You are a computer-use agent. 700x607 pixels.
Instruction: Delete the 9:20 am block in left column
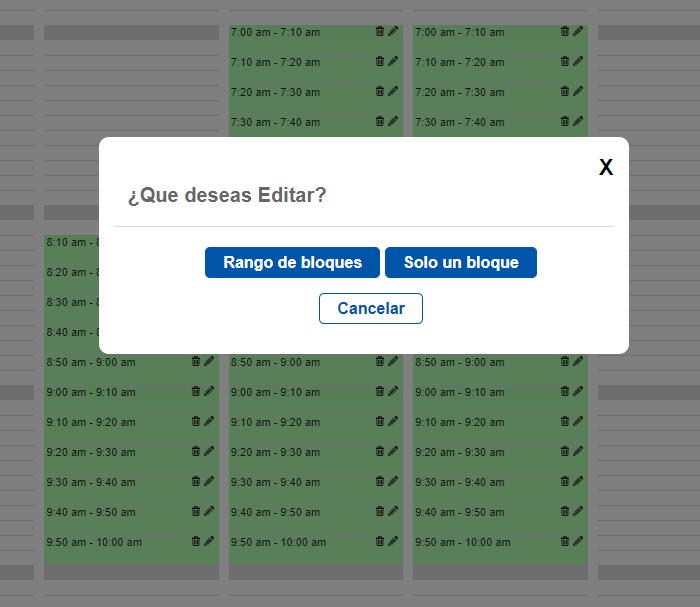coord(196,451)
